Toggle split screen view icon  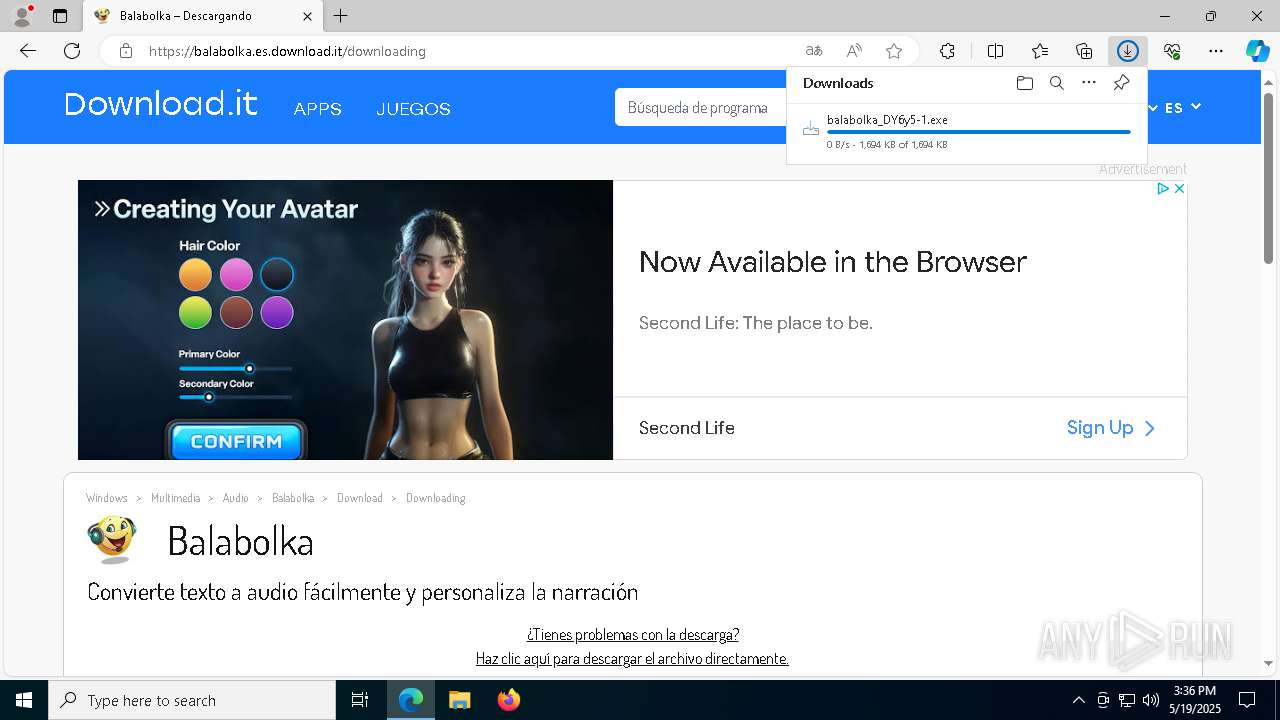click(x=995, y=51)
